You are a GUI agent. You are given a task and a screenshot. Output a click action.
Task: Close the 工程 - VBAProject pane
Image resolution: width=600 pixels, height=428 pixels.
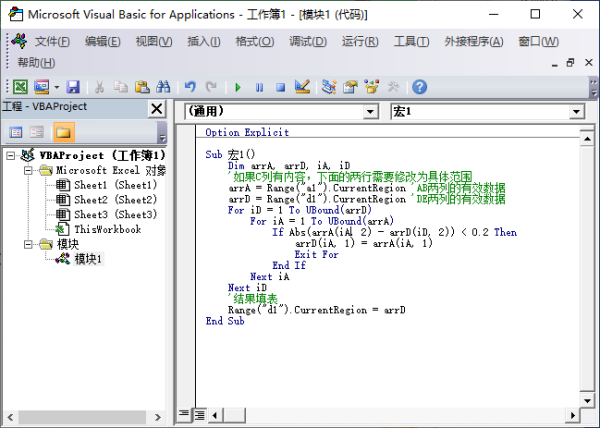(156, 108)
